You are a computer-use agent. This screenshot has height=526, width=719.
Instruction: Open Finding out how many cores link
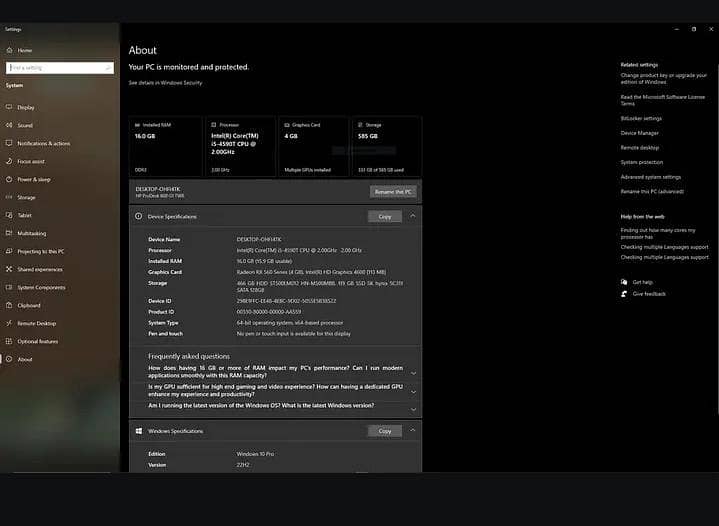pyautogui.click(x=658, y=233)
